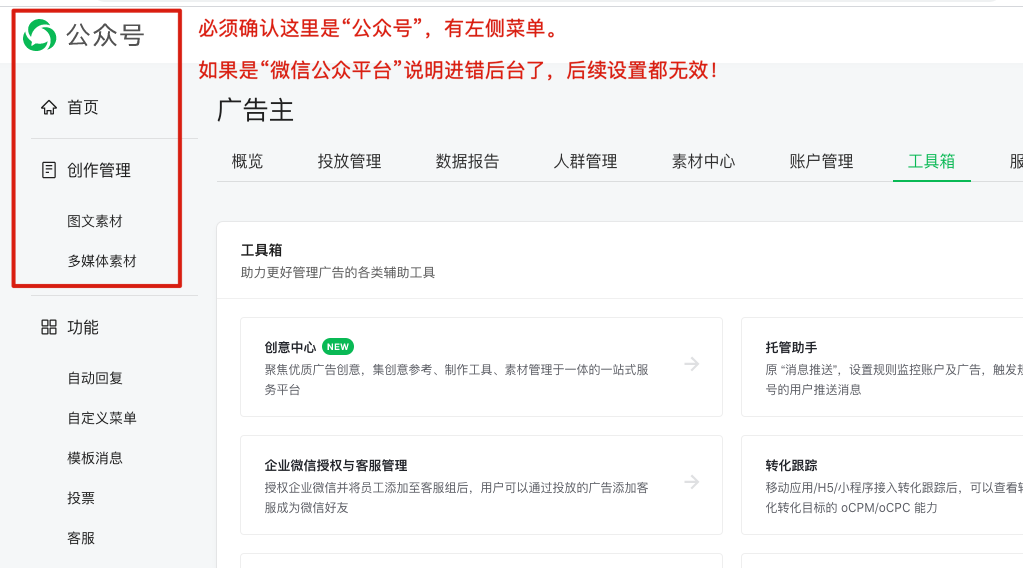
Task: Open the 托管助手 tool card
Action: 882,367
